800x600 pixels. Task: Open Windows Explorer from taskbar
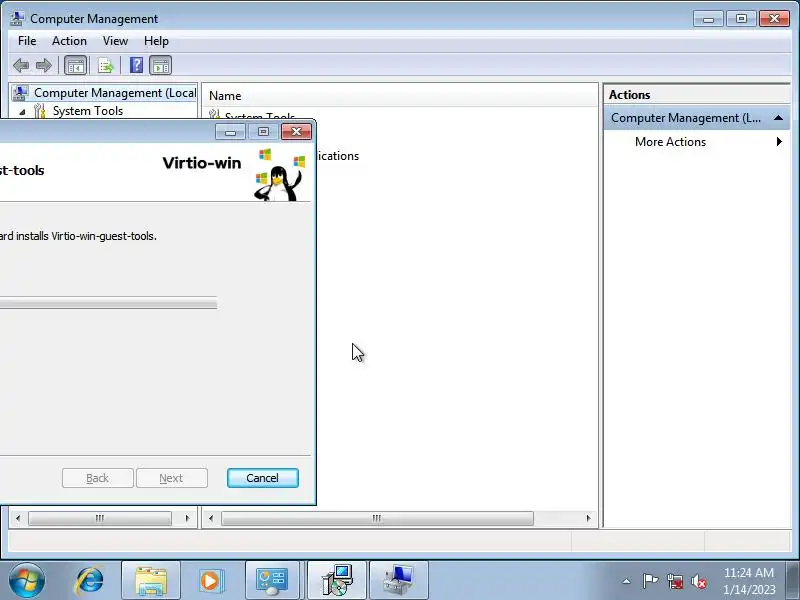pyautogui.click(x=151, y=581)
